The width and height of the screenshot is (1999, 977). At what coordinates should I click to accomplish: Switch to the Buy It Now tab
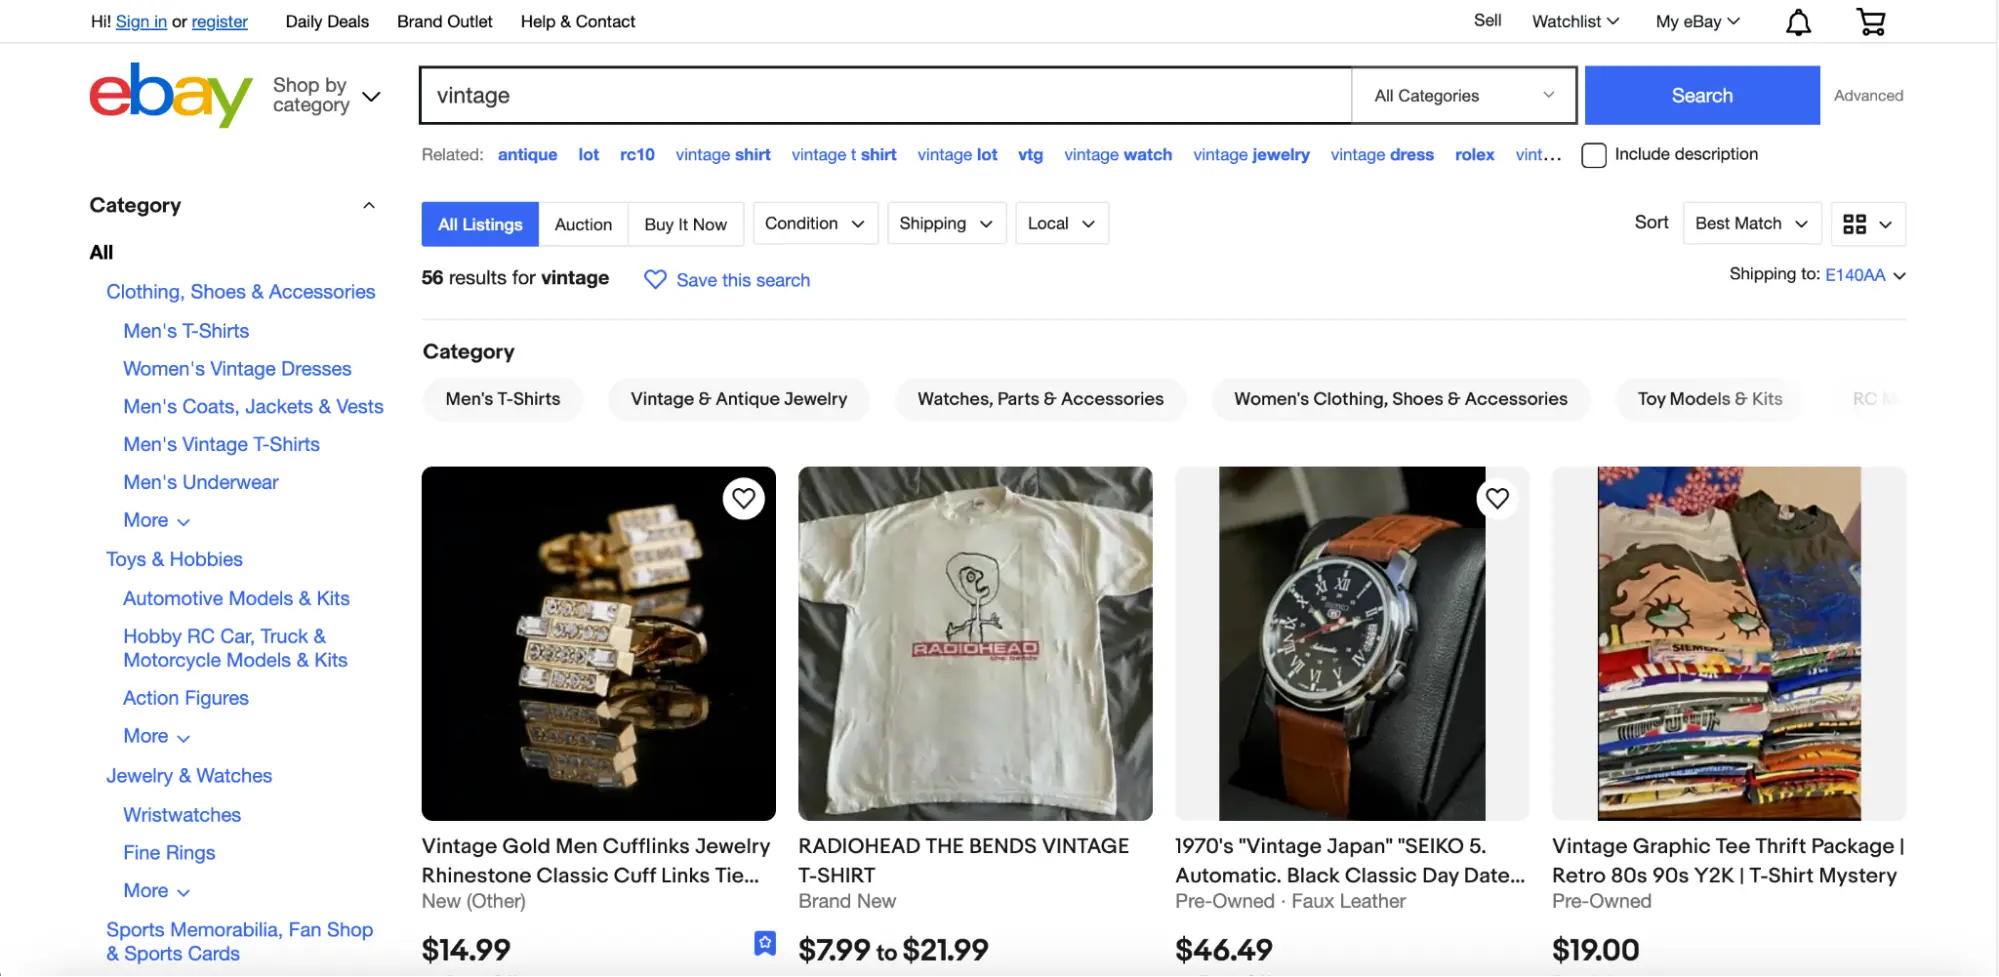click(685, 224)
